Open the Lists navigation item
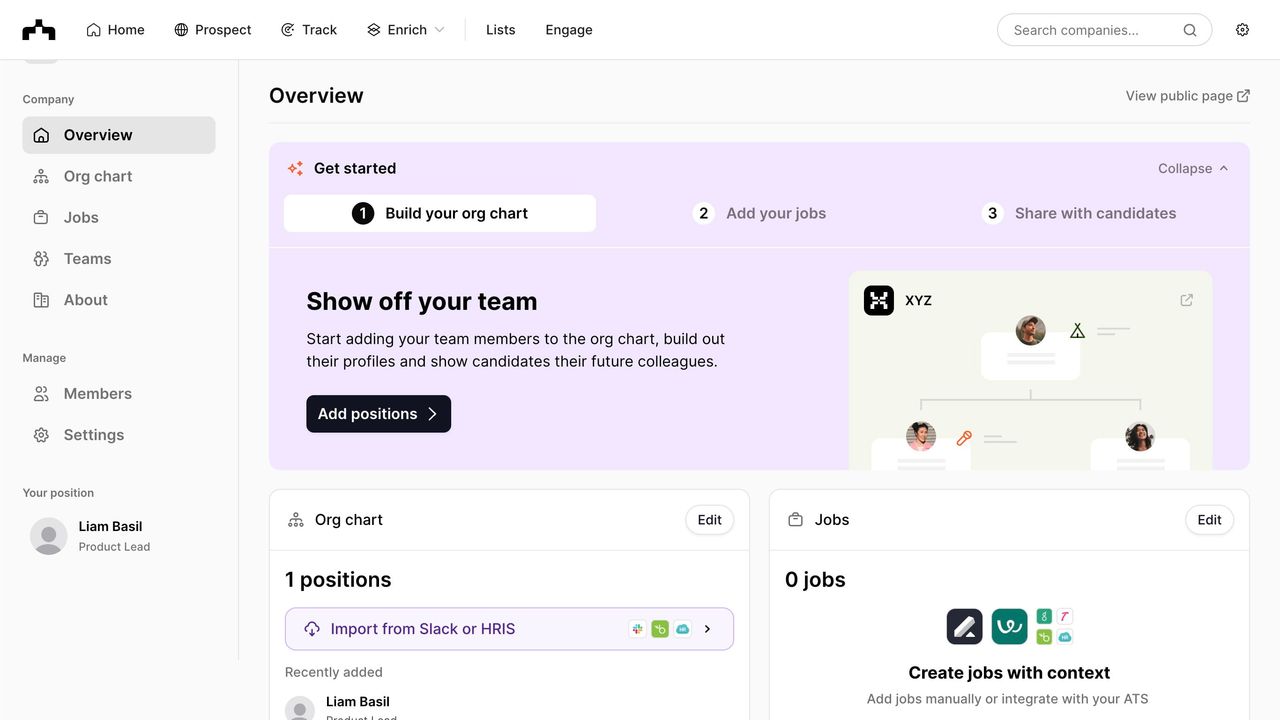The image size is (1280, 720). coord(500,30)
